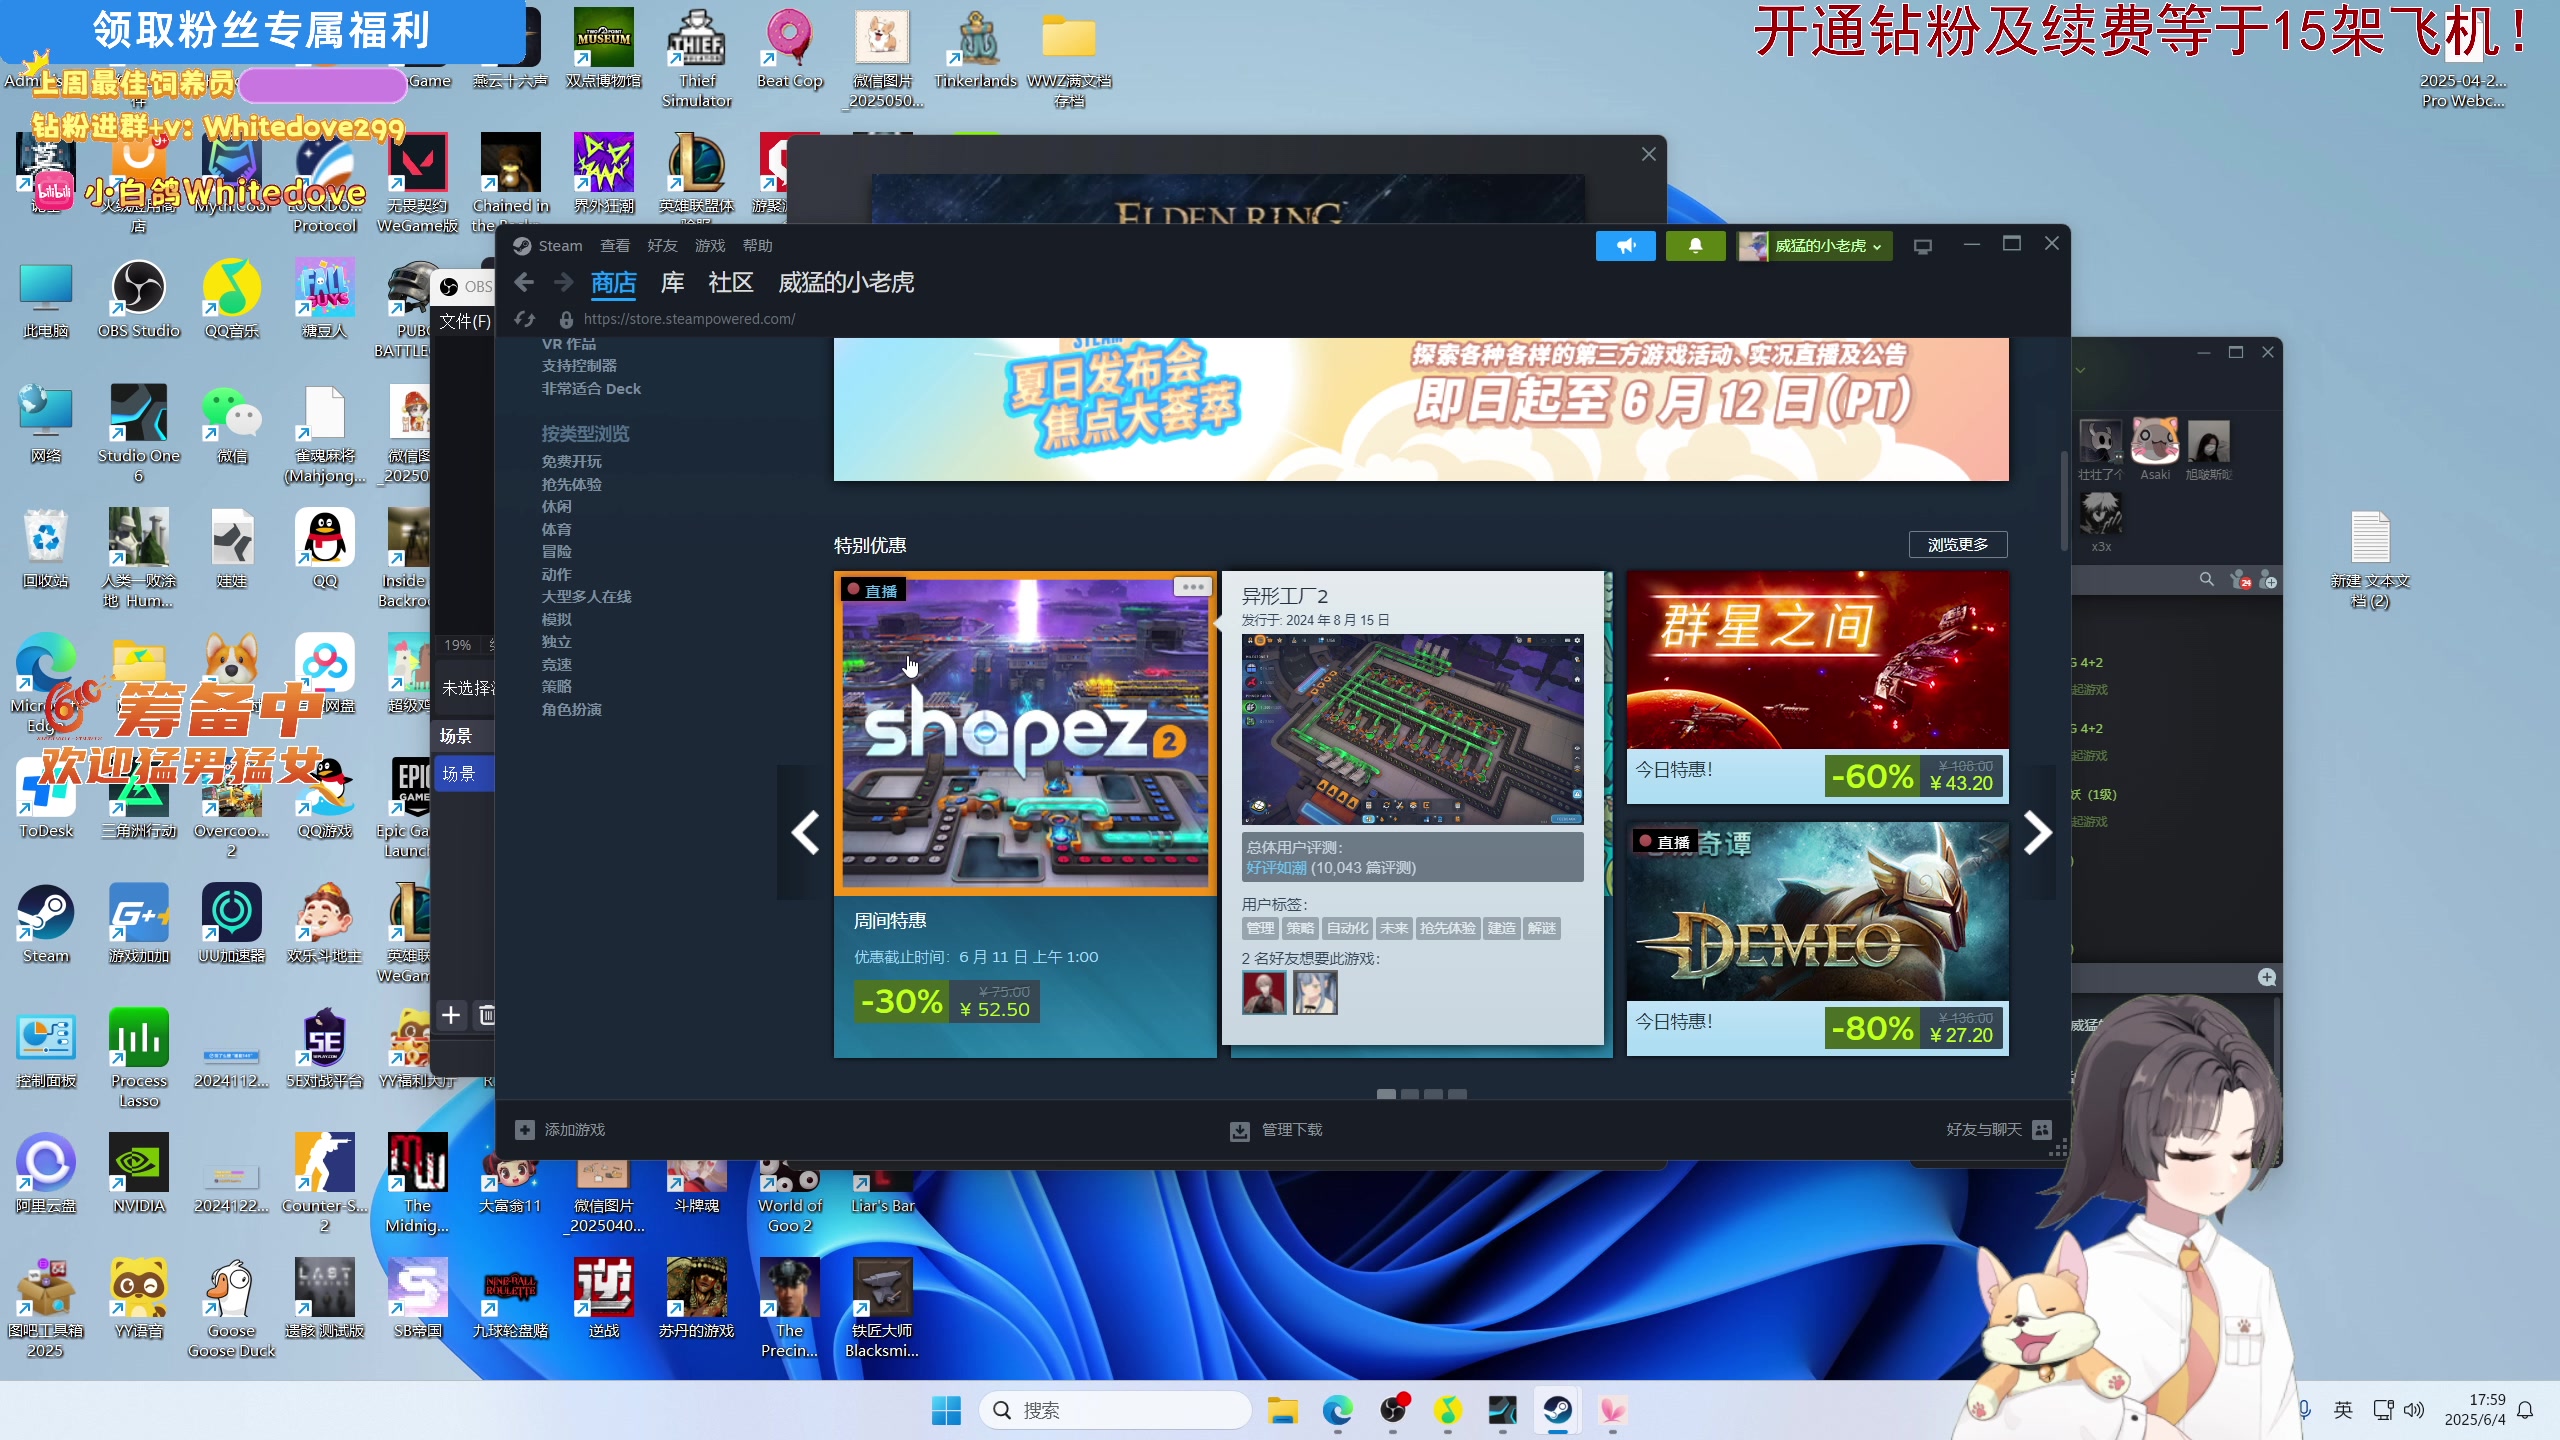This screenshot has height=1440, width=2560.
Task: Show previous special offers with left arrow
Action: click(x=805, y=832)
